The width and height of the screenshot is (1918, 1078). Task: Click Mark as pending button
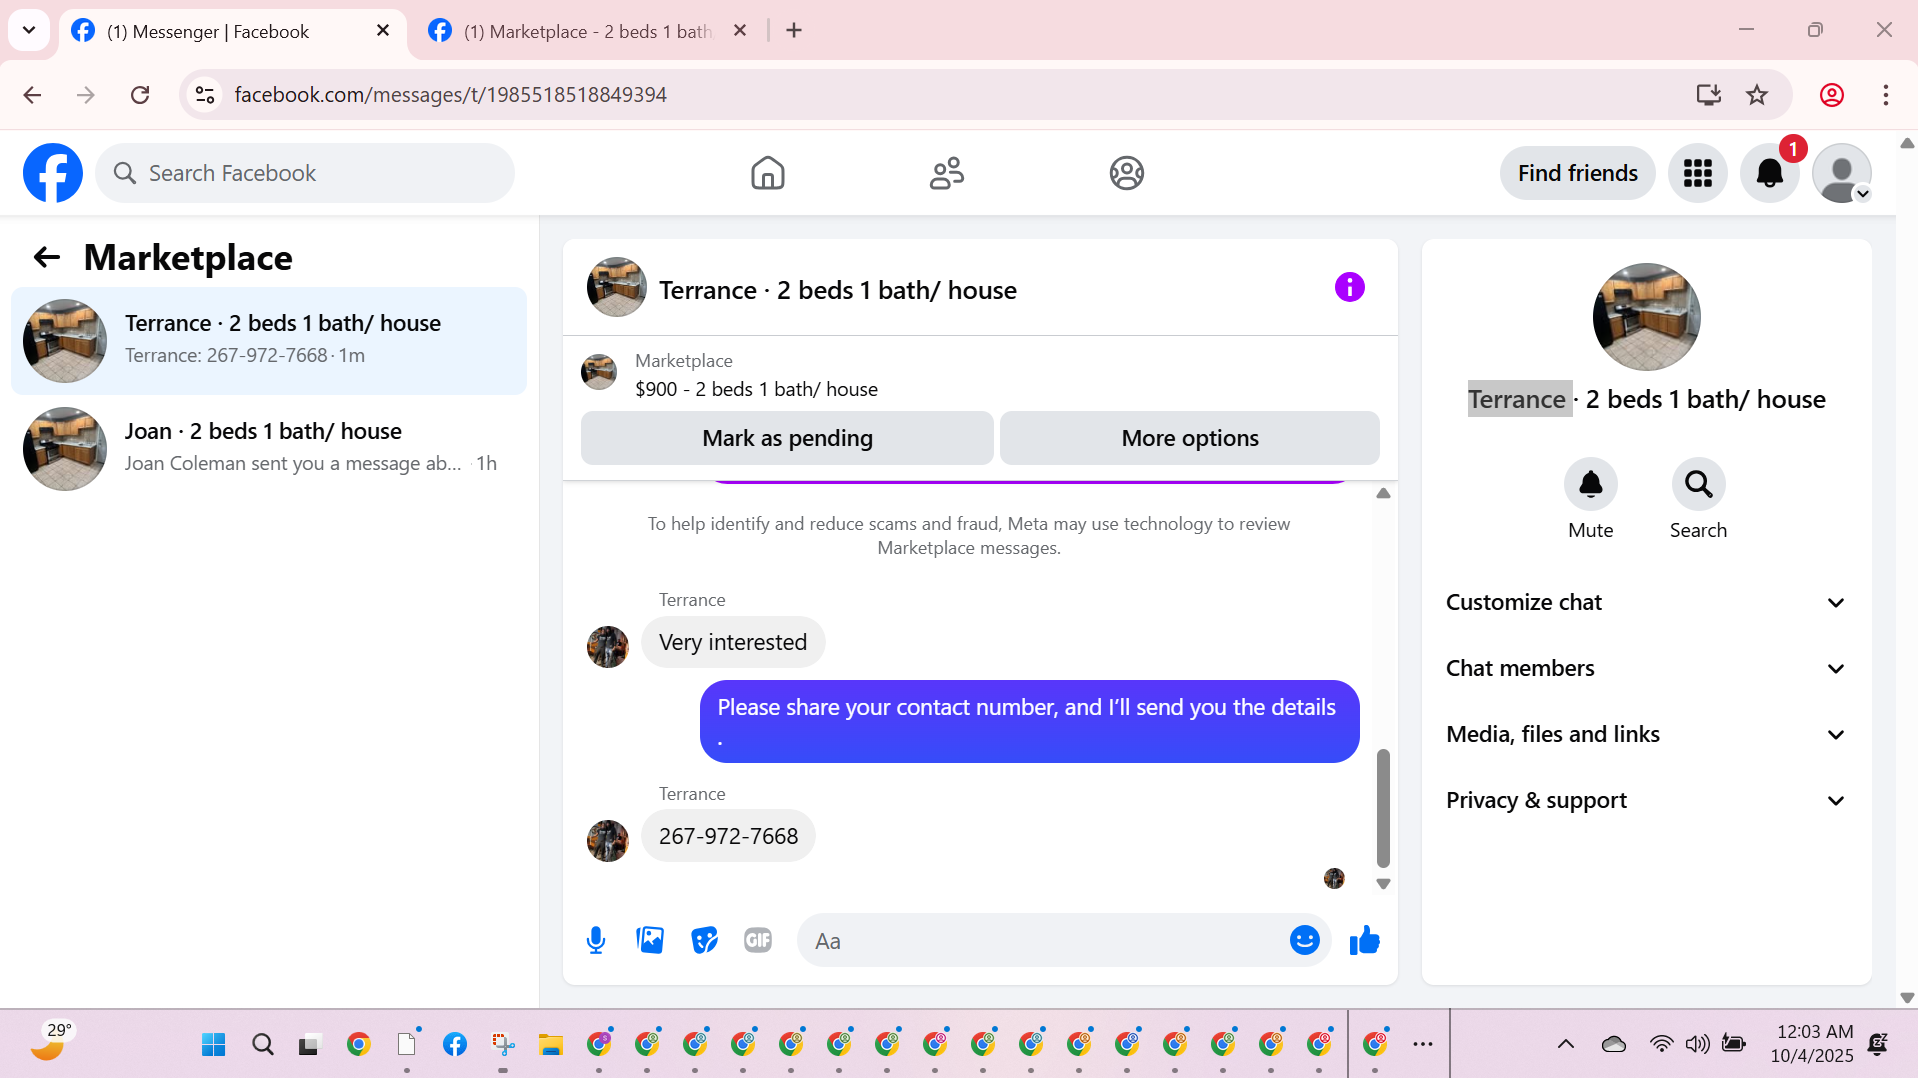coord(787,438)
